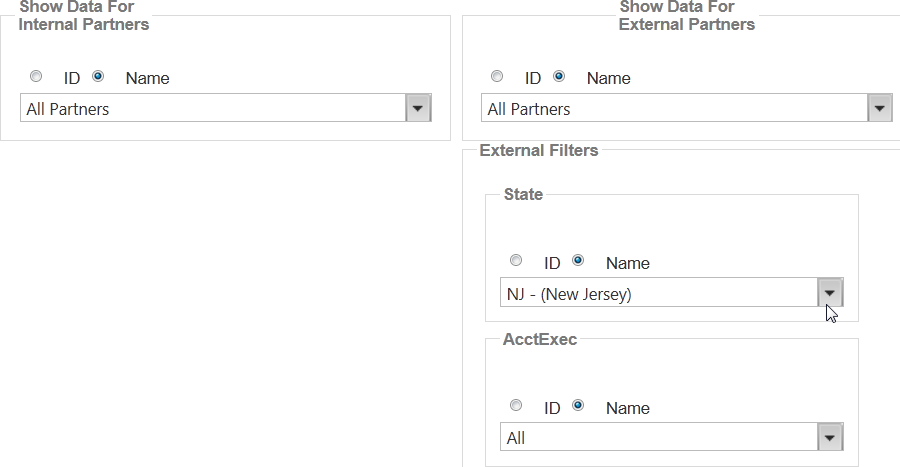900x467 pixels.
Task: Expand the External Partners dropdown arrow button
Action: (x=879, y=109)
